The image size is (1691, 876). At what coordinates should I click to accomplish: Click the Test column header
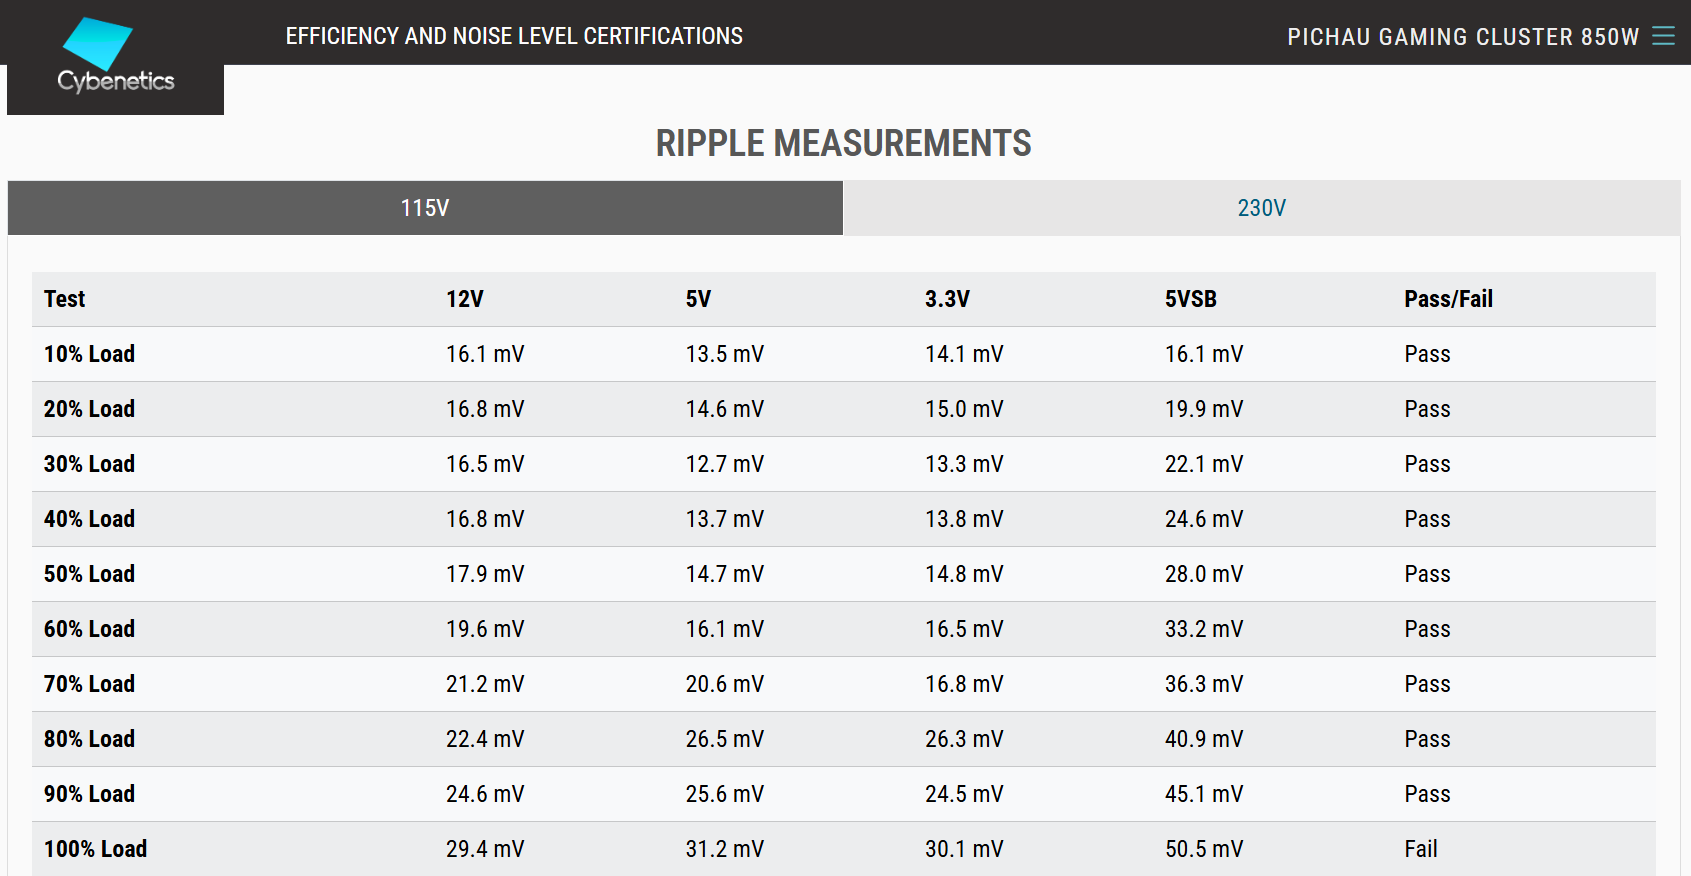[x=65, y=299]
